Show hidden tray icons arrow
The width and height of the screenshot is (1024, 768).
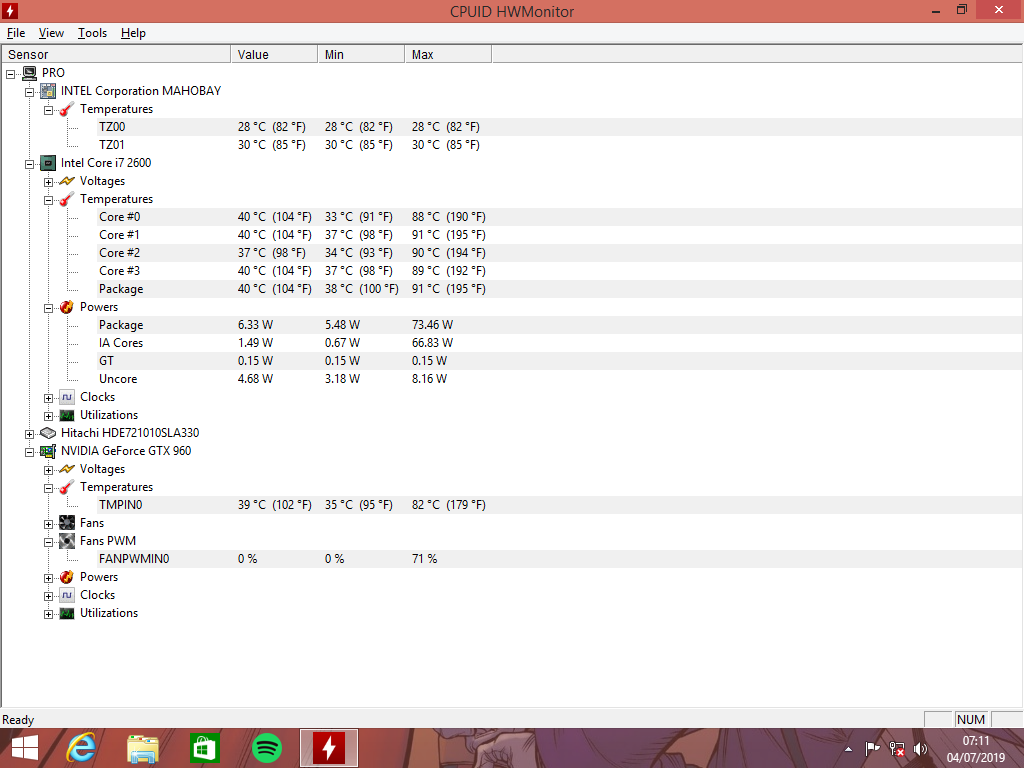coord(848,749)
